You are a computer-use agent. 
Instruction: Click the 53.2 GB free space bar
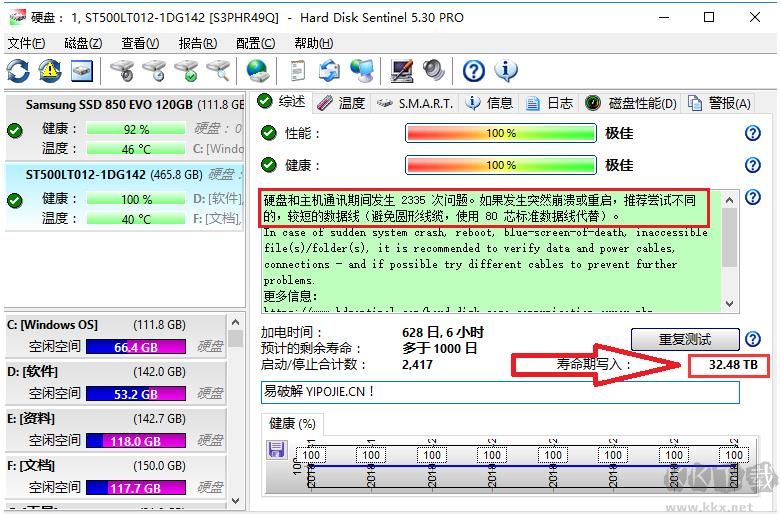[x=136, y=394]
